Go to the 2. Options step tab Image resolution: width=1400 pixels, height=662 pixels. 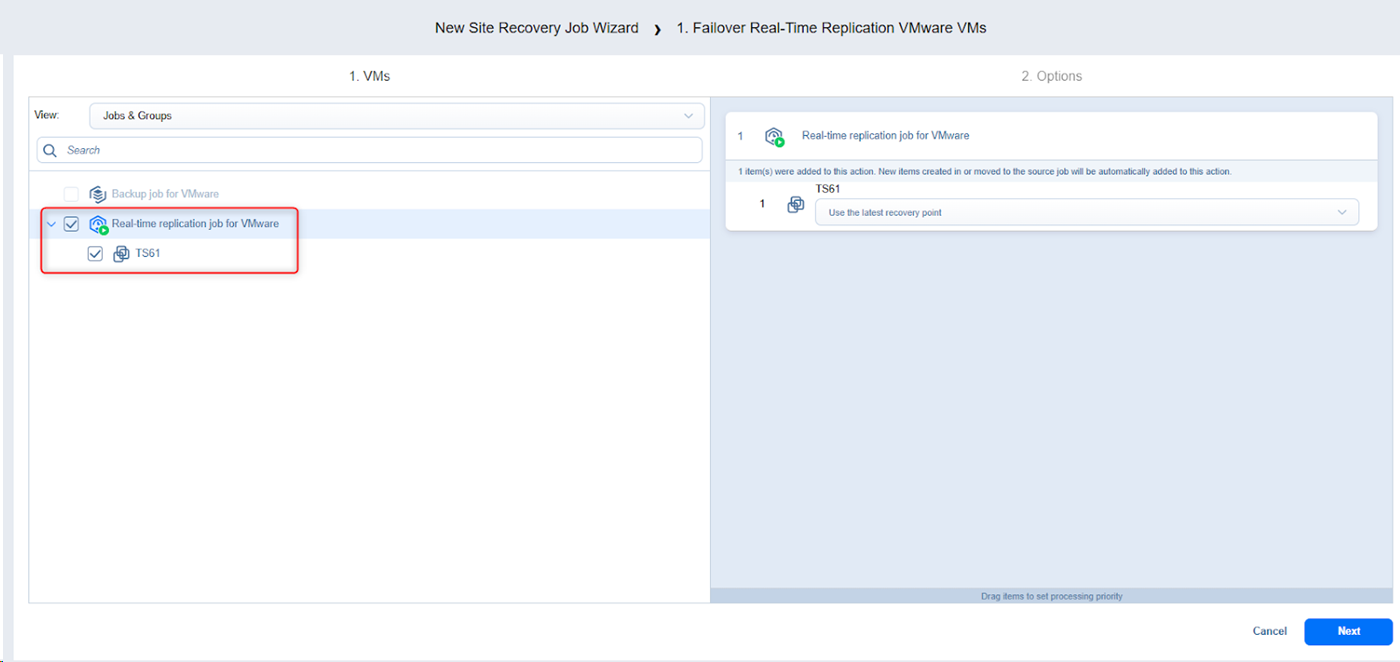click(x=1051, y=76)
